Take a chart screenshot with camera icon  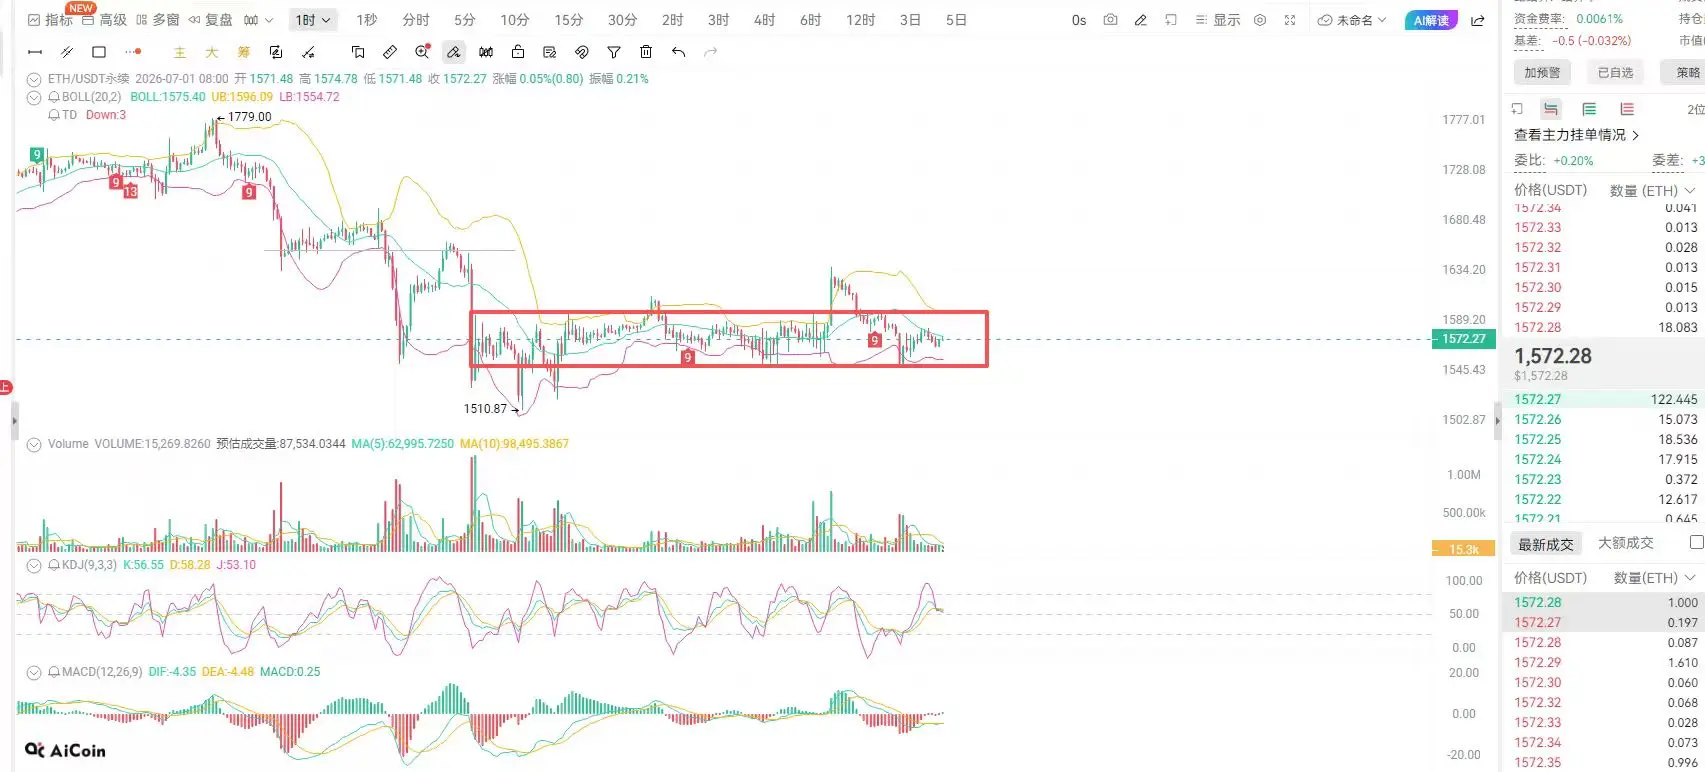1110,20
